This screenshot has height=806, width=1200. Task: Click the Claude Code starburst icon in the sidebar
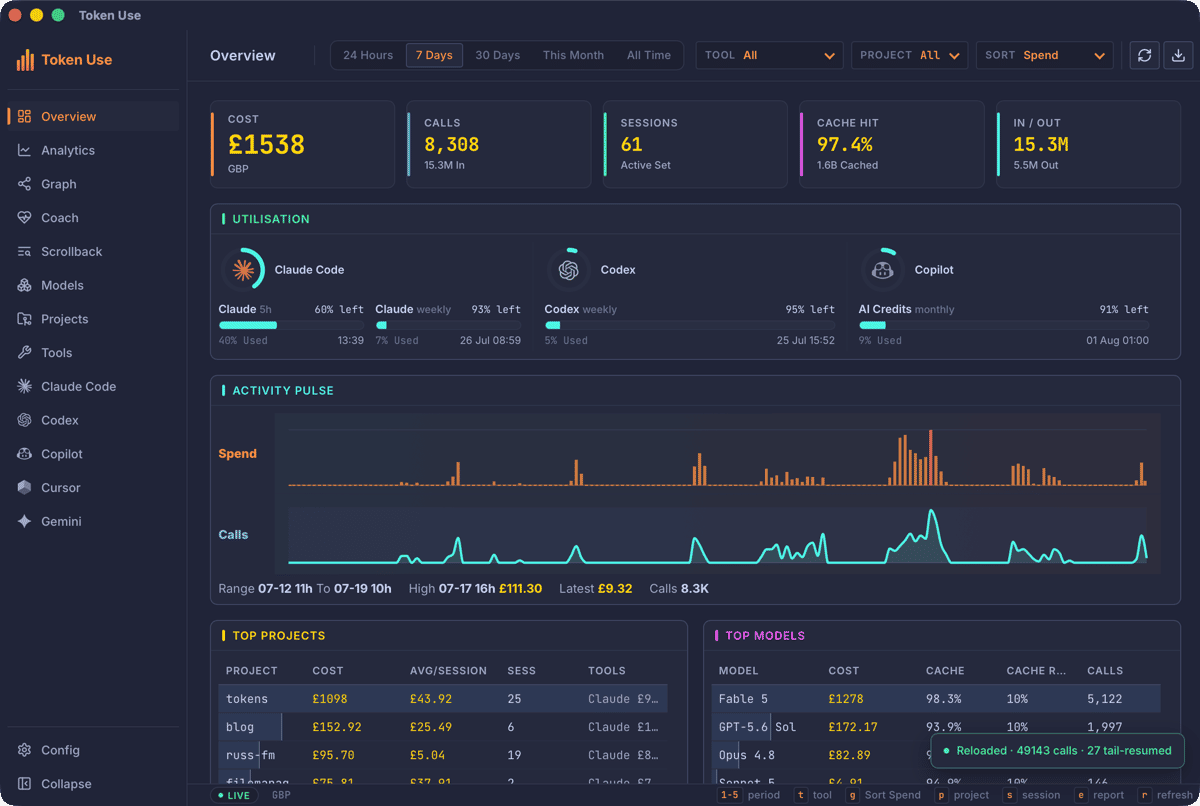(25, 386)
